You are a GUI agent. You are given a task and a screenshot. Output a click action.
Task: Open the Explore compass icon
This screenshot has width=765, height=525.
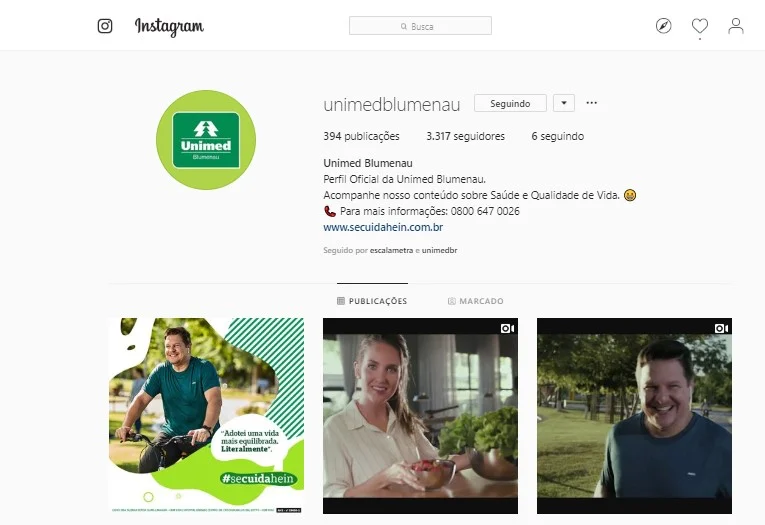click(x=664, y=26)
